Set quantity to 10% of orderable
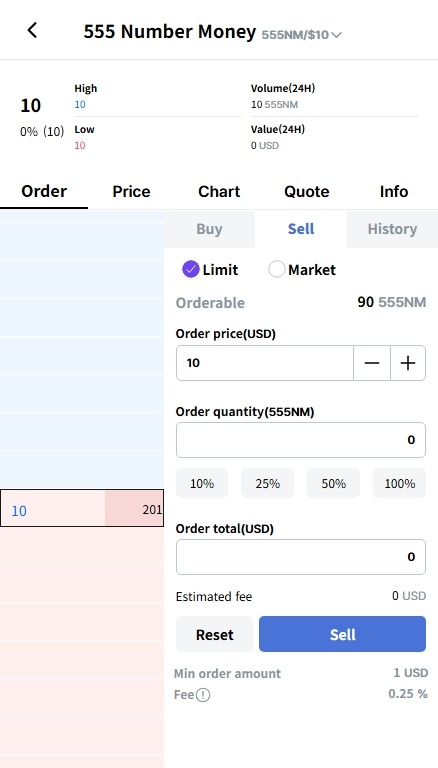Image resolution: width=438 pixels, height=768 pixels. [x=202, y=483]
